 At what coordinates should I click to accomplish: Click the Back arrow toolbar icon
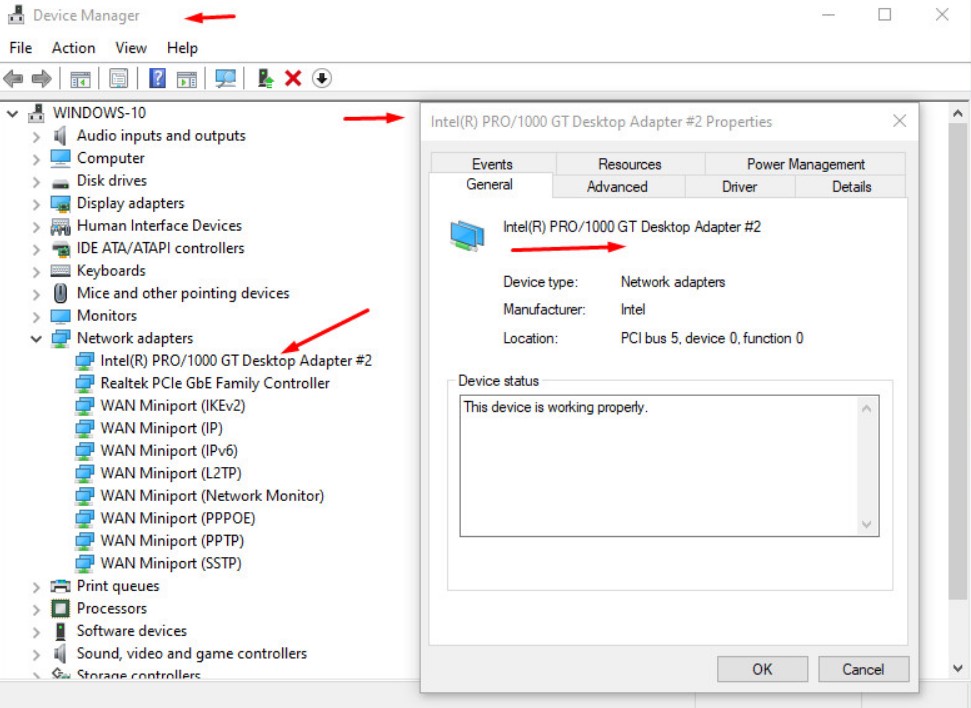14,79
